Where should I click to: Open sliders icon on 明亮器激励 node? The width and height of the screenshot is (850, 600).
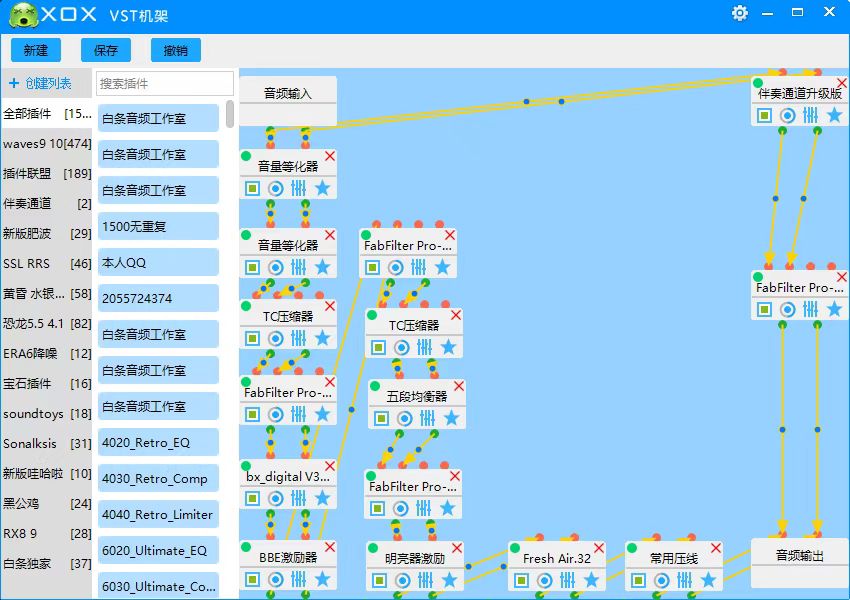click(x=426, y=580)
